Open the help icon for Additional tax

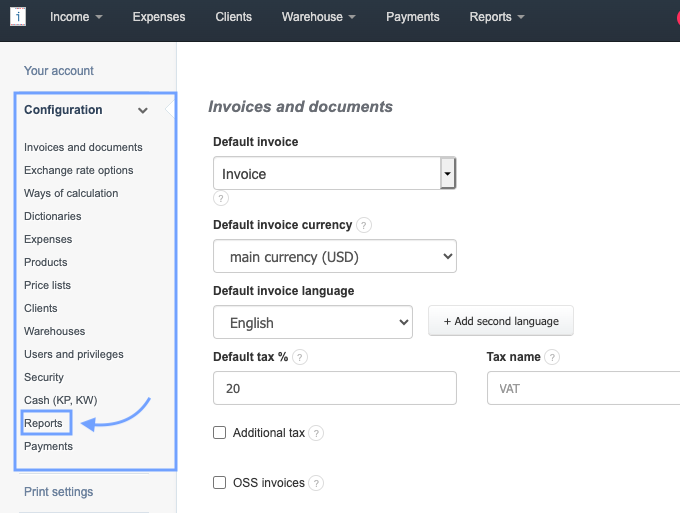[316, 433]
